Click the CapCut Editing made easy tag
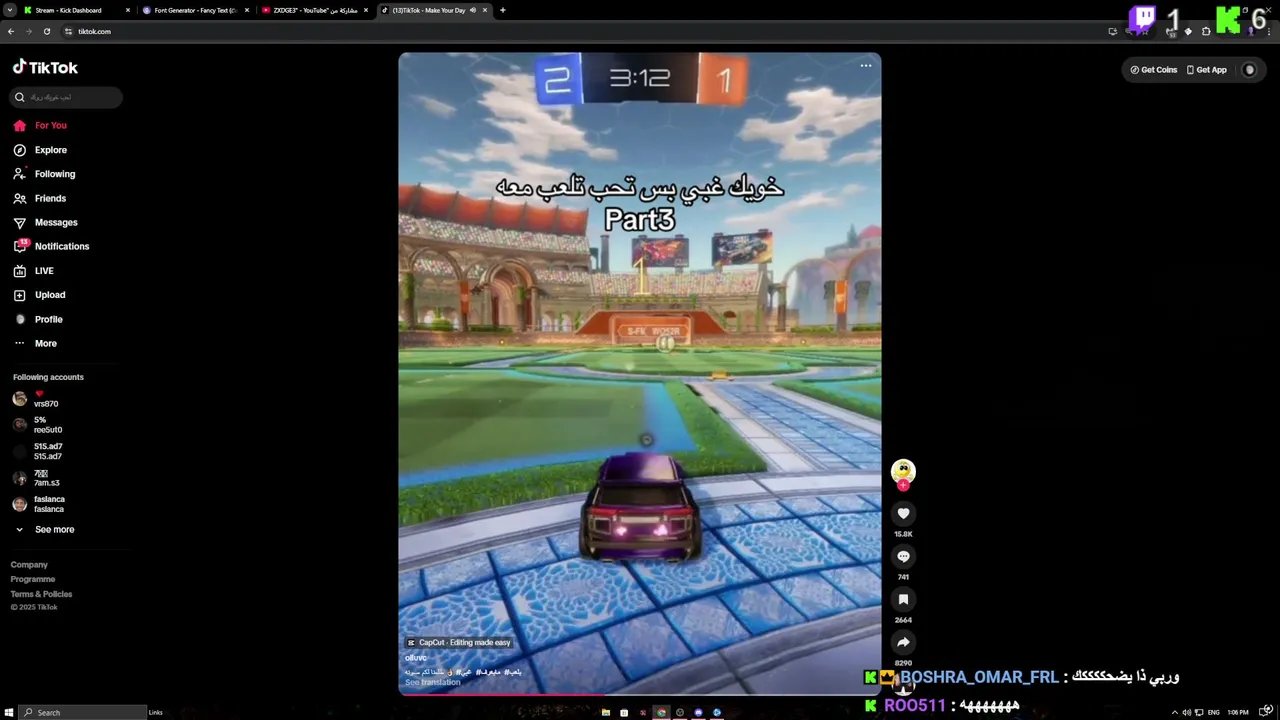1280x720 pixels. (x=459, y=643)
